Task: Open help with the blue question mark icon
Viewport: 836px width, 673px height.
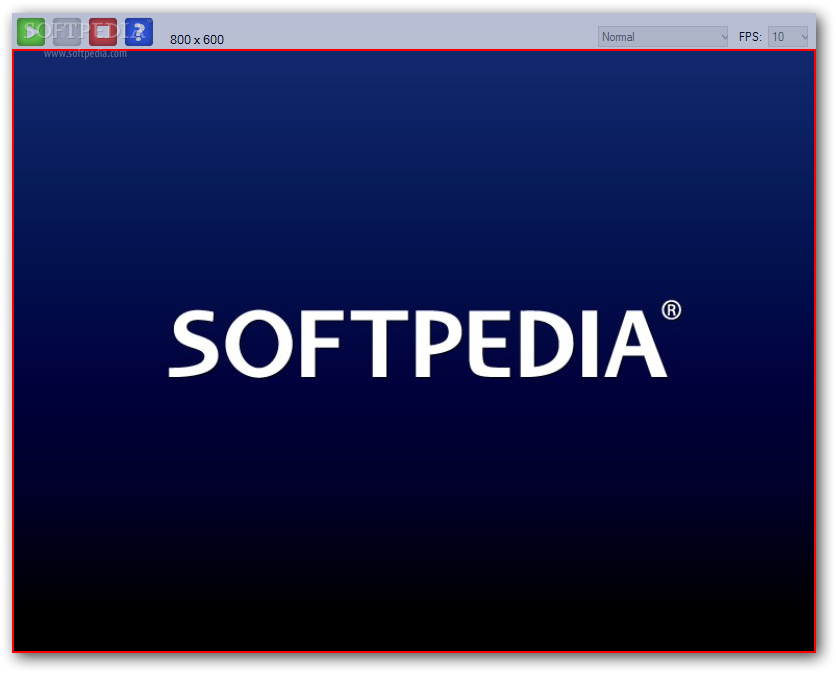Action: coord(139,32)
